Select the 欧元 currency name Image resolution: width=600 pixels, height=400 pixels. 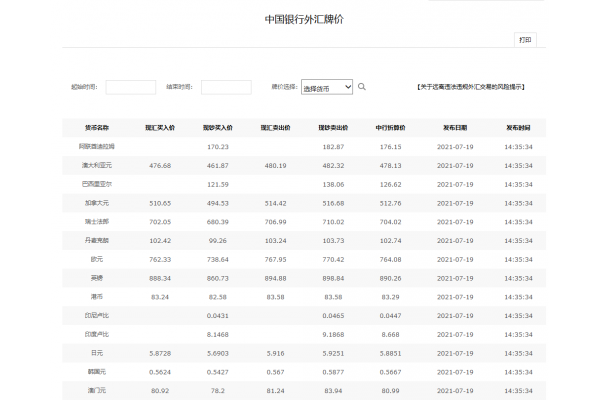(x=97, y=259)
